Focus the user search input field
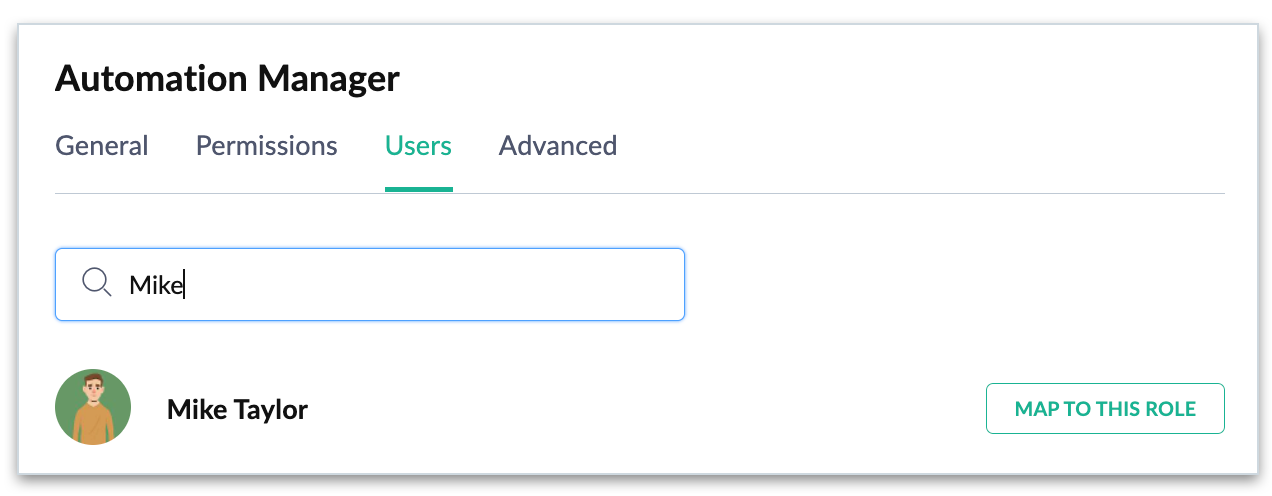Viewport: 1272px width, 496px height. pyautogui.click(x=400, y=285)
